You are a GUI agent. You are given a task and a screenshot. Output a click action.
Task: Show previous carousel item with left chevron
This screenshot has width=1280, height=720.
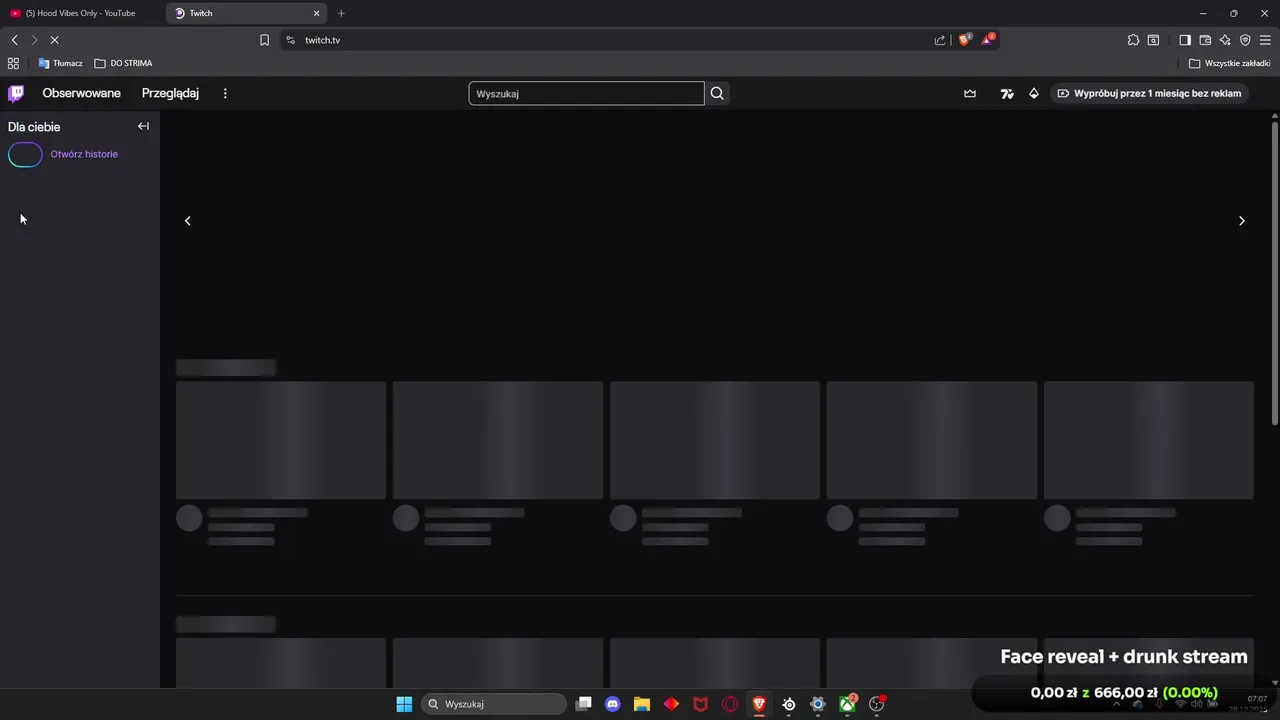pyautogui.click(x=187, y=221)
